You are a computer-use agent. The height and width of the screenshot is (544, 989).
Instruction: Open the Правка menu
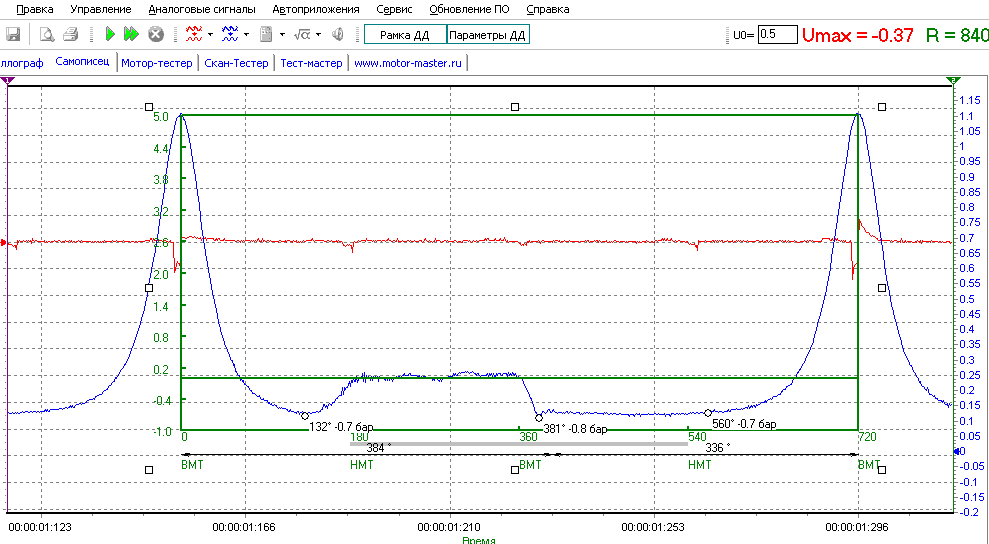(x=35, y=9)
